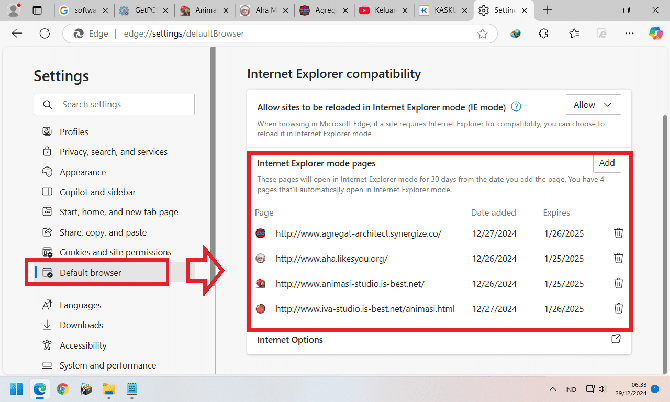Open the blue notepad app in taskbar
670x402 pixels.
pyautogui.click(x=132, y=389)
